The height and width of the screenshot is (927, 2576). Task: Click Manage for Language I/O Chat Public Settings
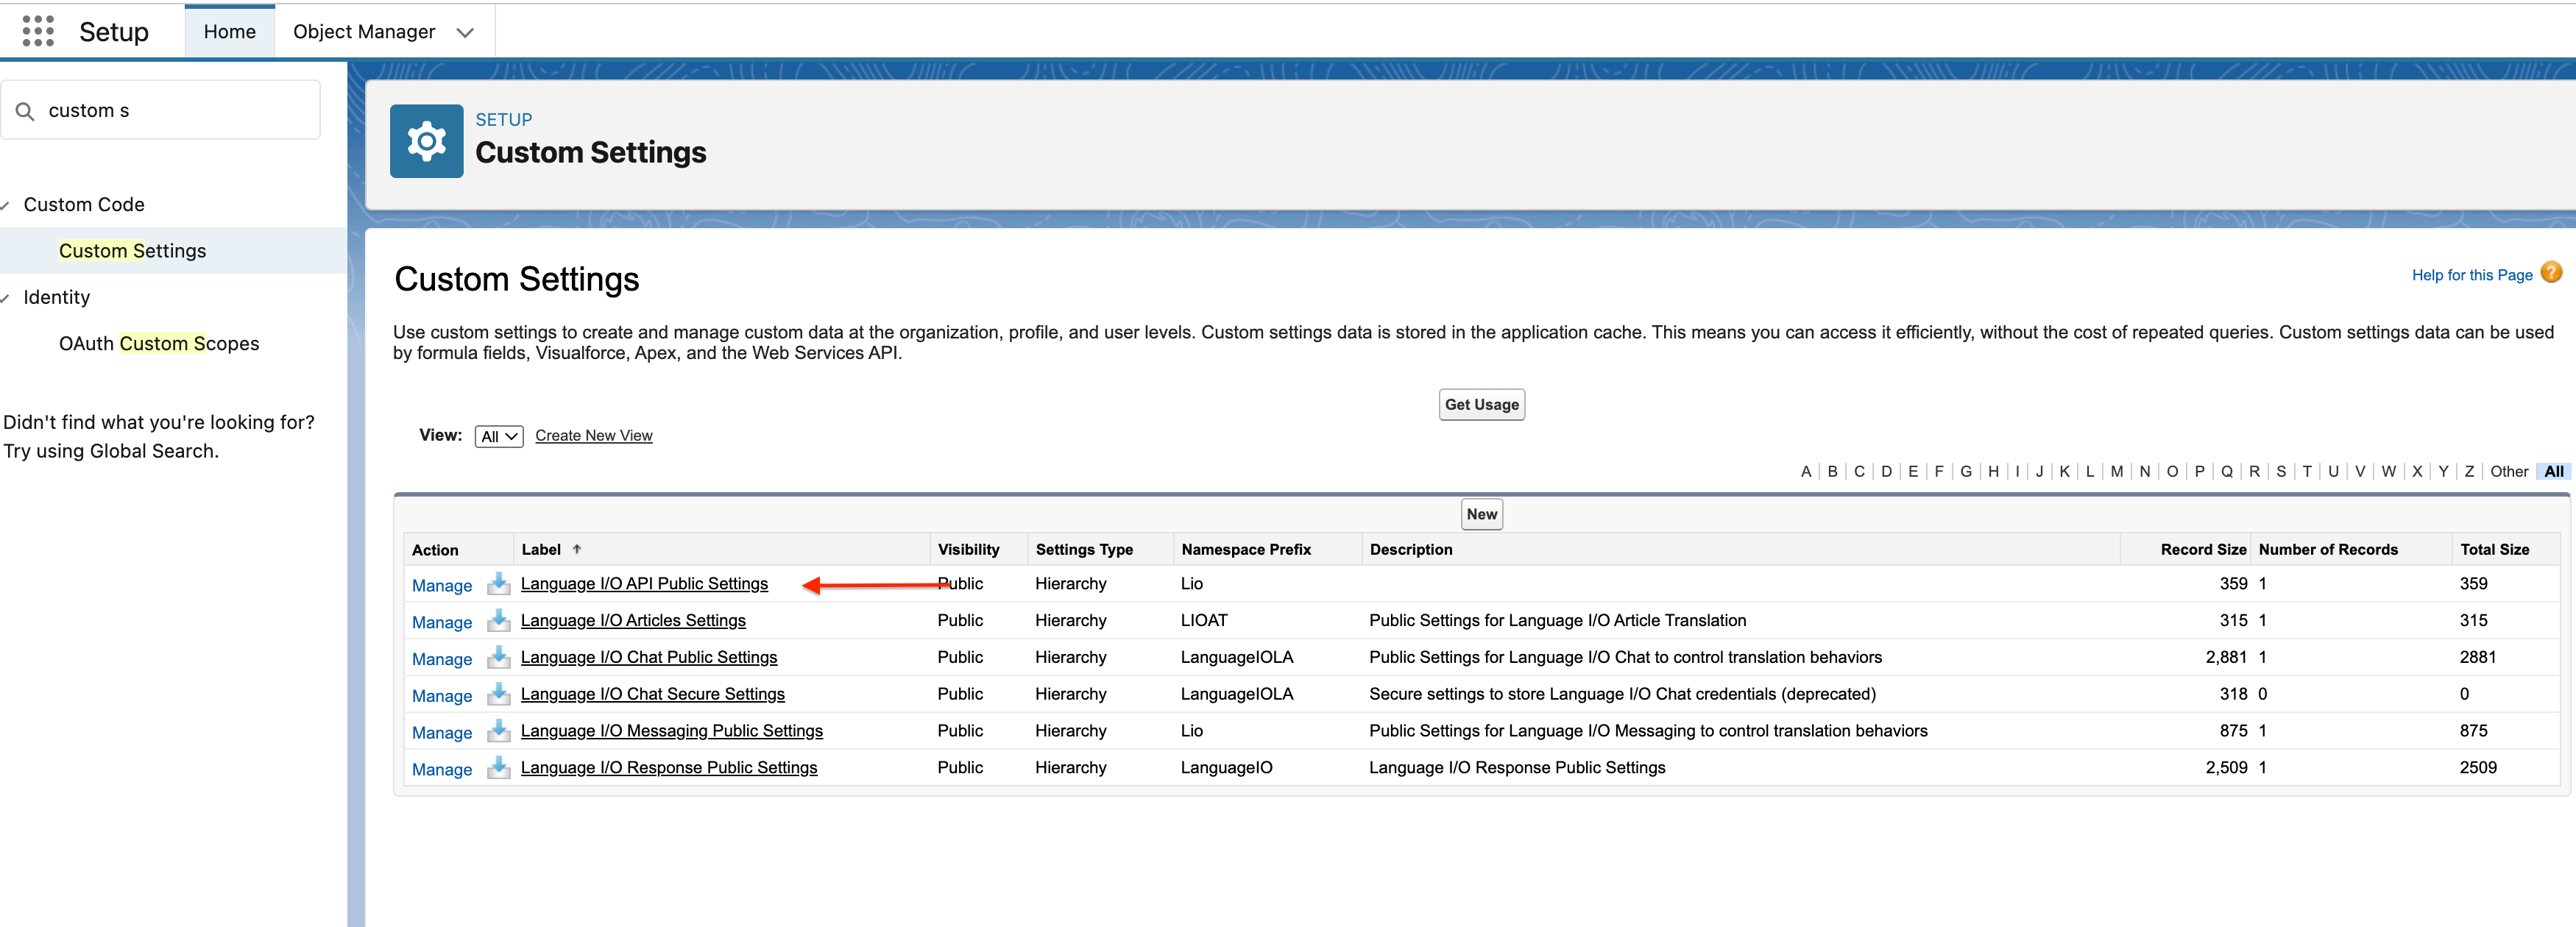coord(442,659)
